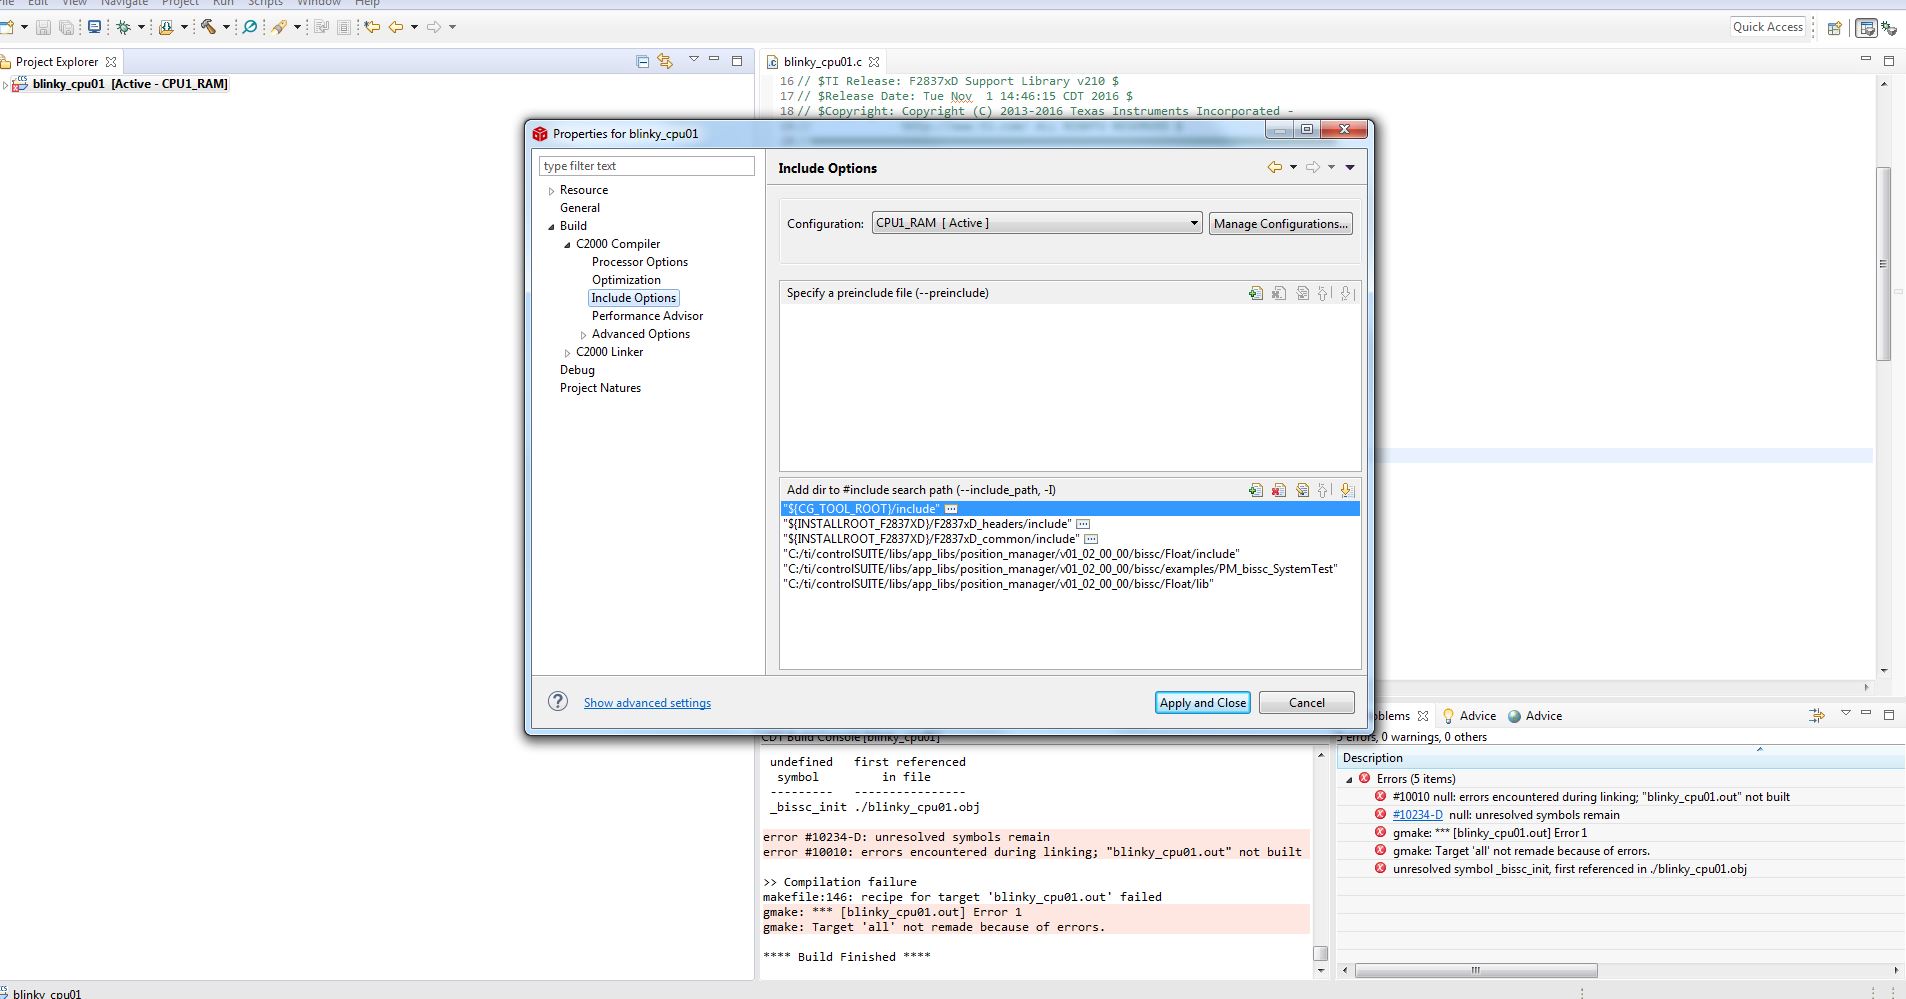Edit the selected include search path
This screenshot has width=1906, height=999.
[x=1302, y=490]
